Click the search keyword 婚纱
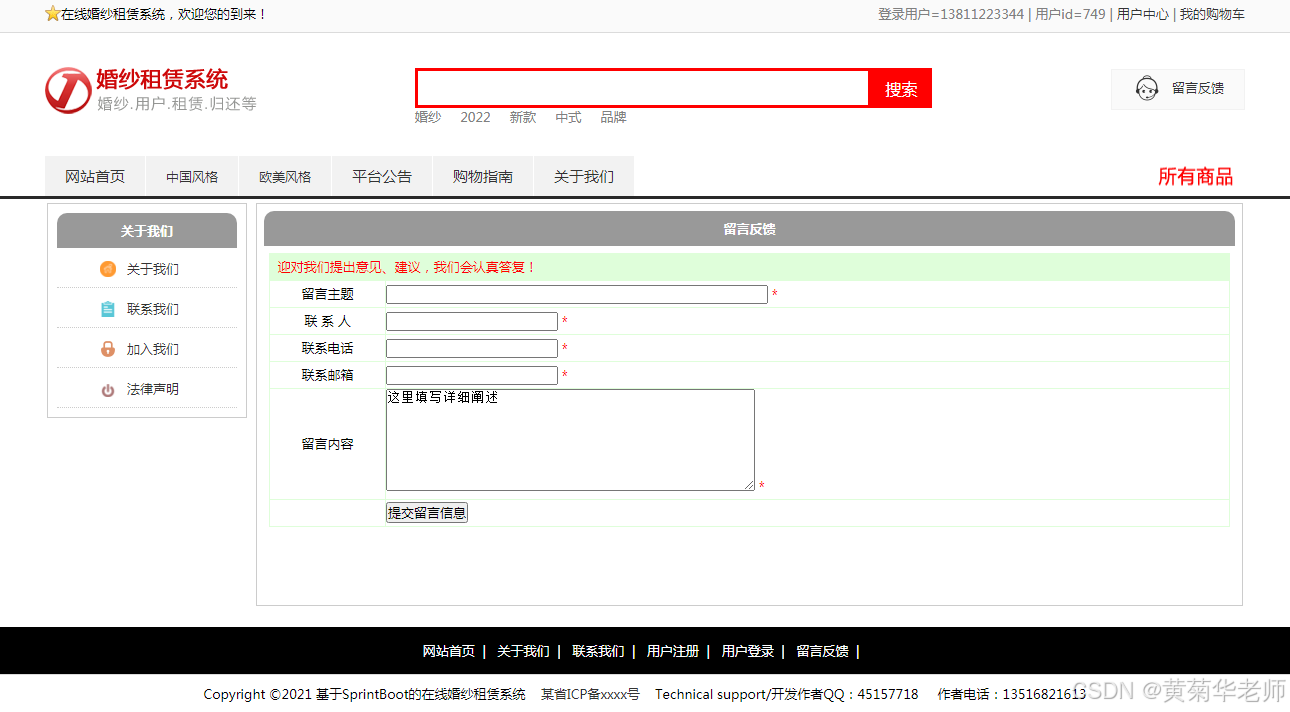Screen dimensions: 1290x712 pos(428,117)
